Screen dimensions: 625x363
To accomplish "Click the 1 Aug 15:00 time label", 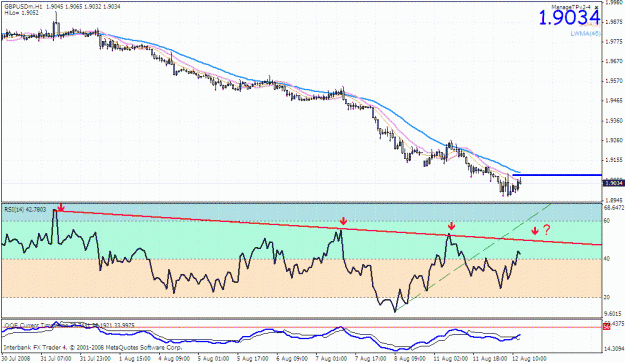I will pos(135,359).
